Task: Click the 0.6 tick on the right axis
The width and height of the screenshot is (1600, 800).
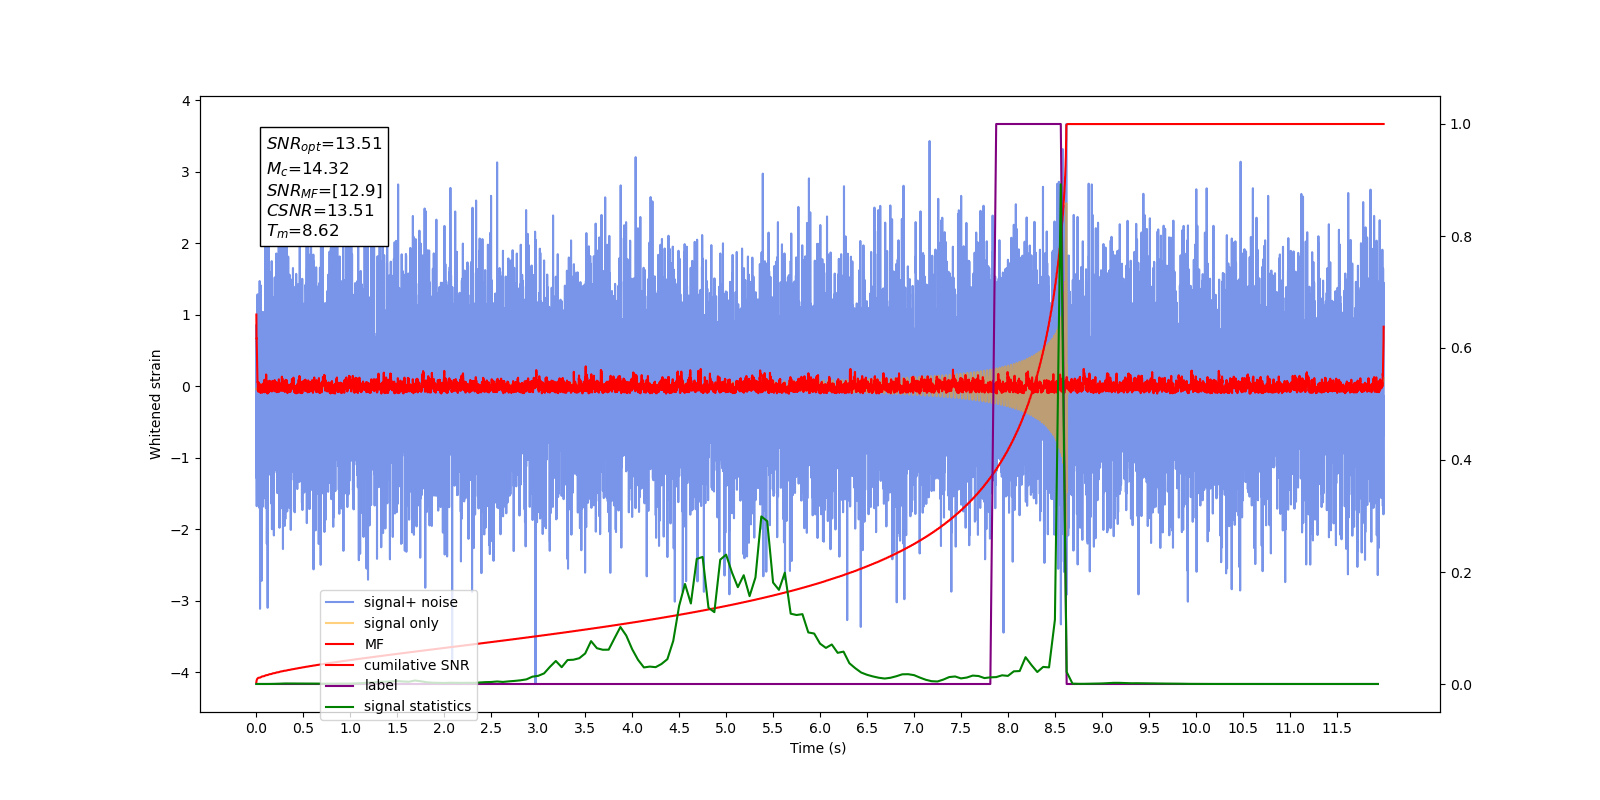Action: 1461,349
